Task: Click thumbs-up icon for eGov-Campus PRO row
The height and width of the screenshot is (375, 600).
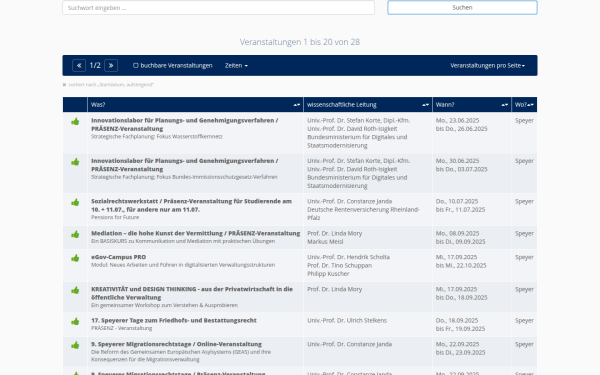Action: pyautogui.click(x=75, y=258)
